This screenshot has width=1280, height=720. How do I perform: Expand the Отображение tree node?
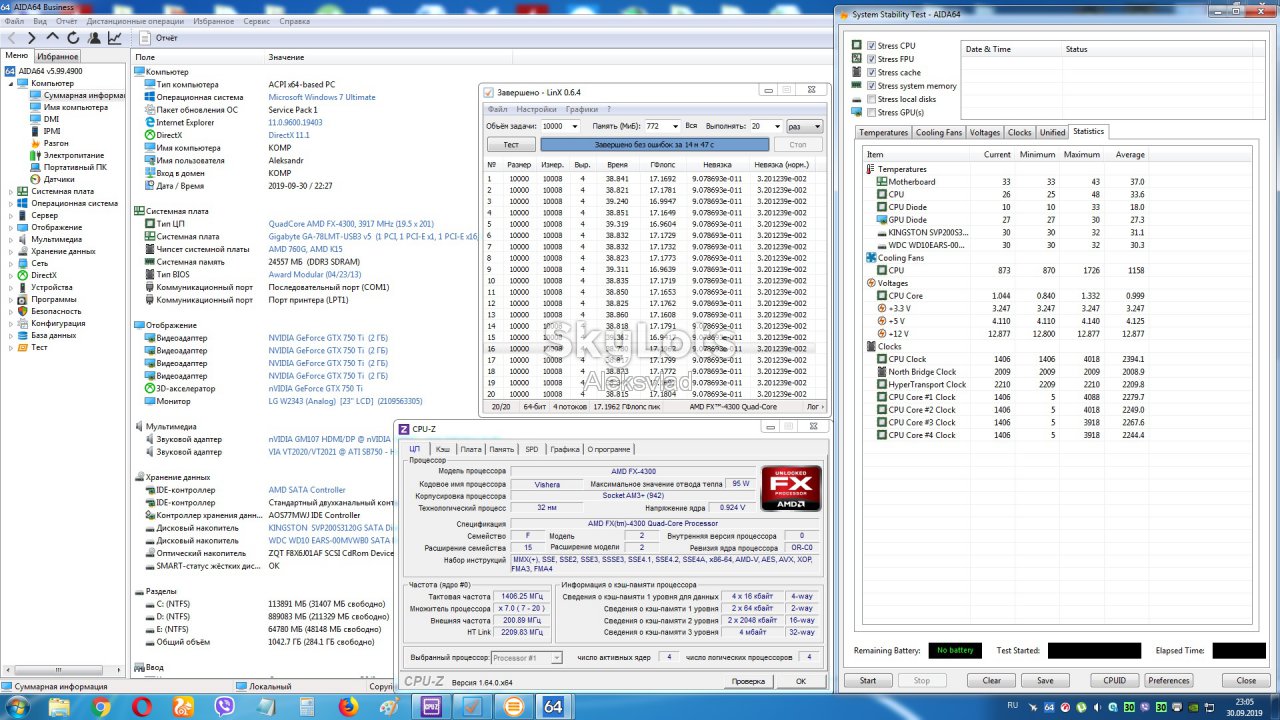click(11, 227)
